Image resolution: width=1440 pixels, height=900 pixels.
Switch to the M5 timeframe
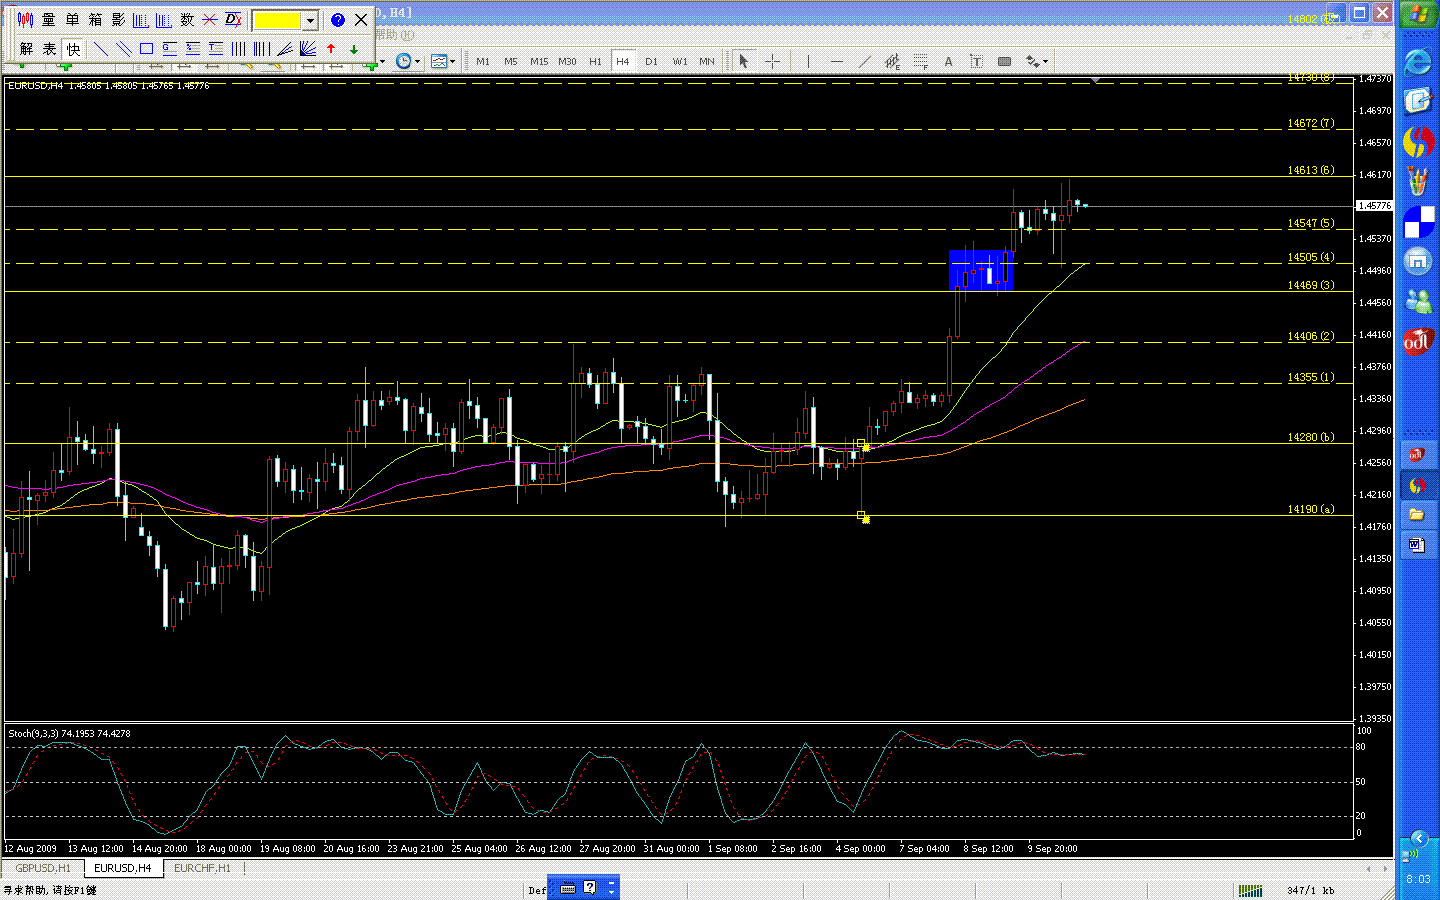pos(511,61)
